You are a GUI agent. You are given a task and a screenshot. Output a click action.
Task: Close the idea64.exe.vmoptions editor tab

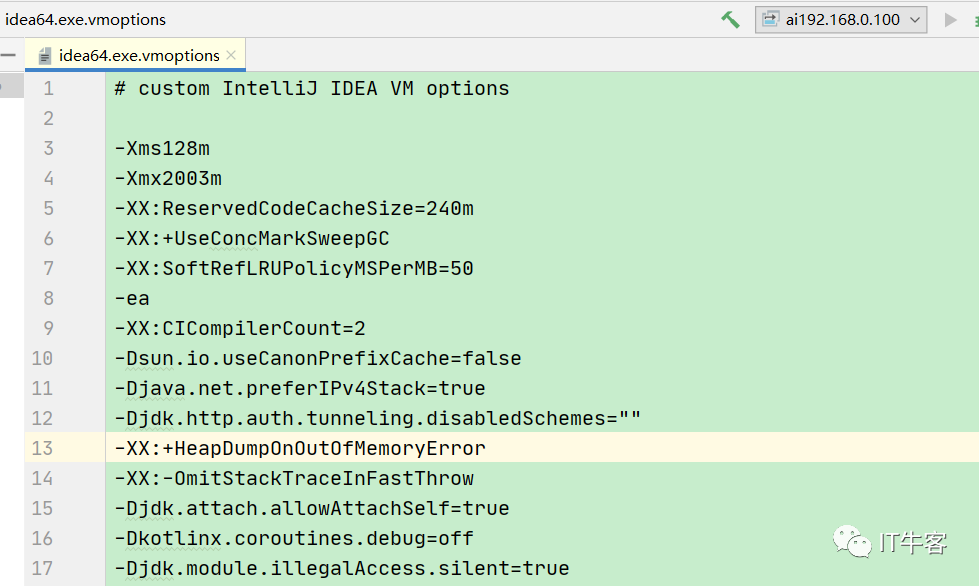pyautogui.click(x=232, y=55)
